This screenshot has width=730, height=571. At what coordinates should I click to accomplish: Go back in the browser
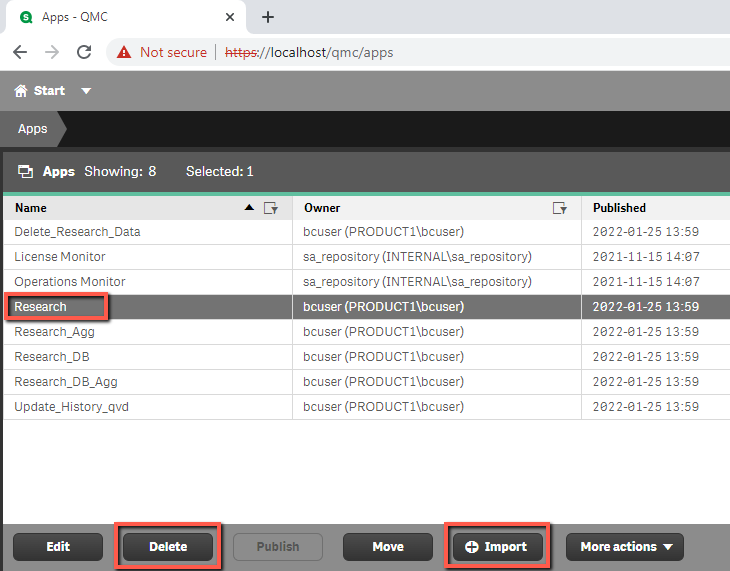coord(20,52)
